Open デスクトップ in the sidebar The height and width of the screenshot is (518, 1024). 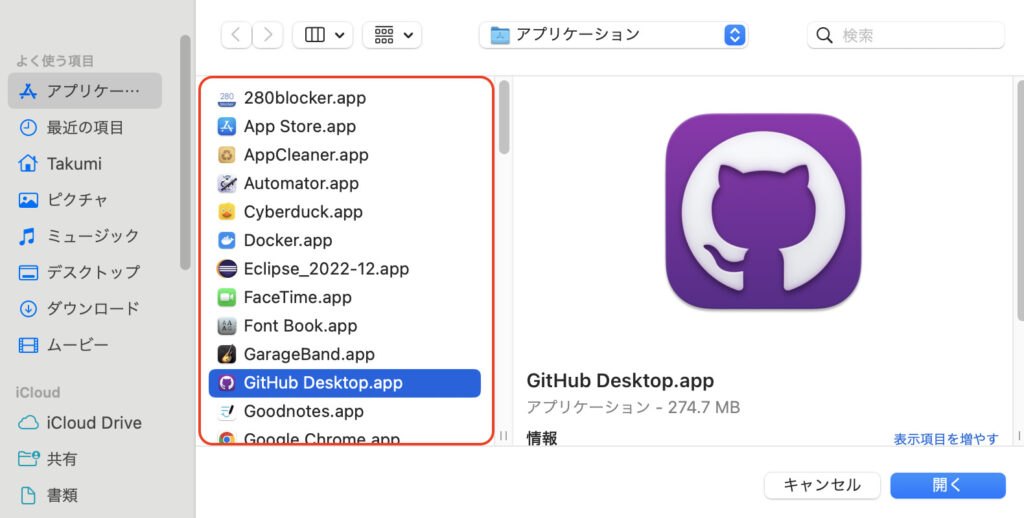(x=85, y=272)
